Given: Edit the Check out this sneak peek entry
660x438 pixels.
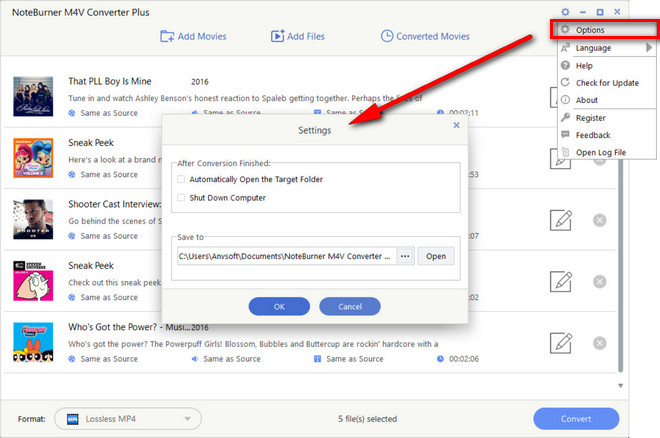Looking at the screenshot, I should [x=561, y=281].
